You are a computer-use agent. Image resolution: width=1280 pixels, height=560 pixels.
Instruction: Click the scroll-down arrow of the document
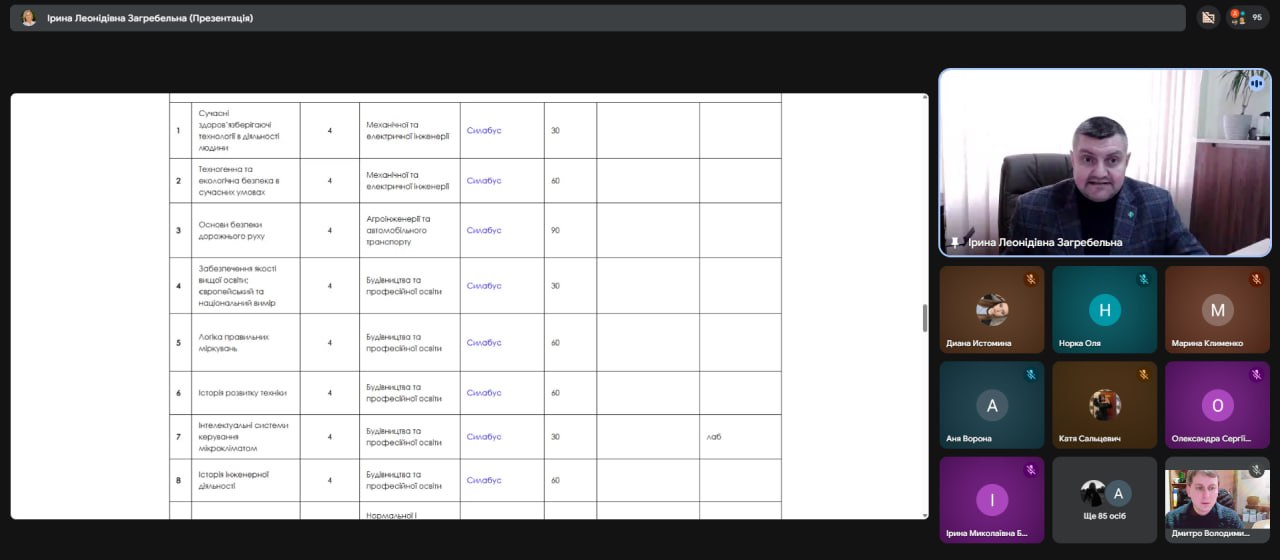(924, 514)
